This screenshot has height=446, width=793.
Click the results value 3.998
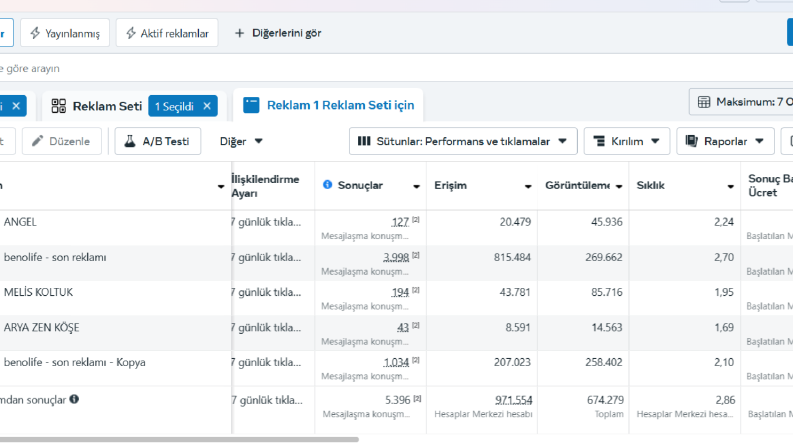[396, 257]
